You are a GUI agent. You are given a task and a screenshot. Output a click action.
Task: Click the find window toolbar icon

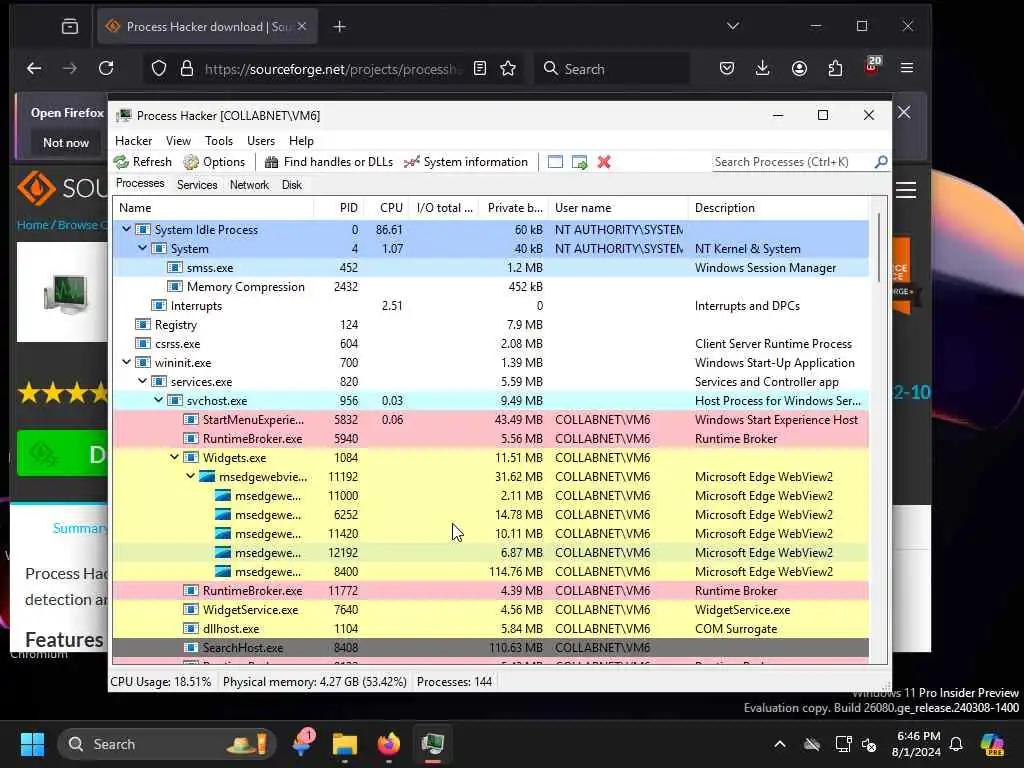tap(555, 162)
